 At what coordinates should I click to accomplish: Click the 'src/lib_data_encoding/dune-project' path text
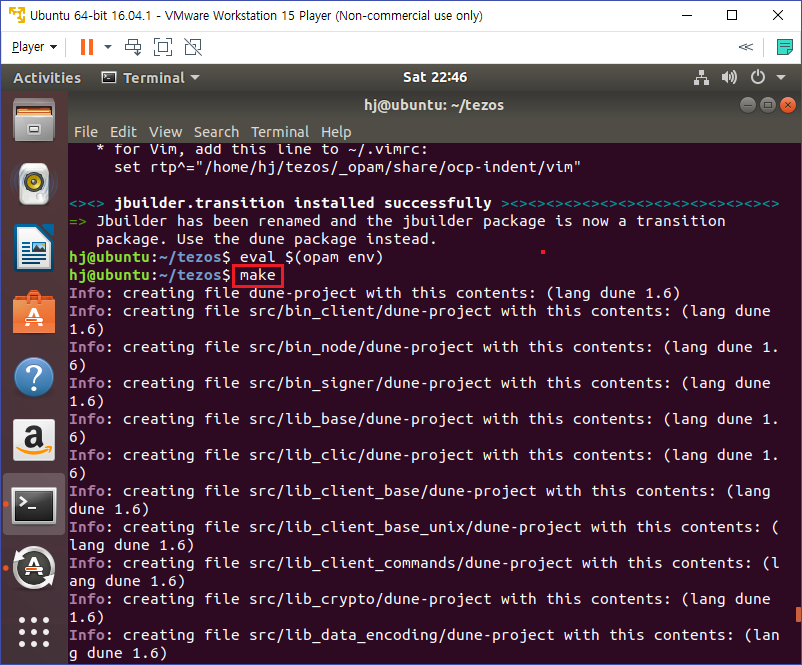(x=402, y=635)
